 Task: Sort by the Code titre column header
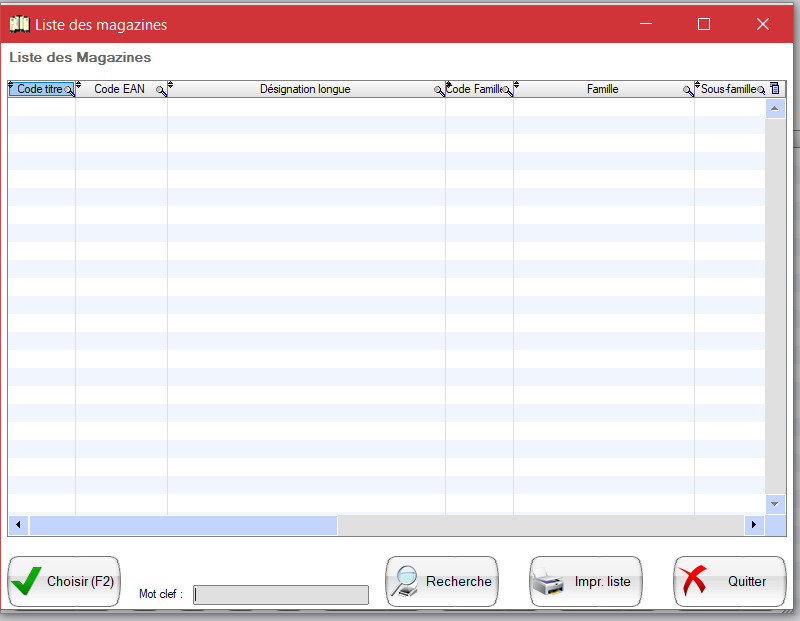[x=39, y=89]
